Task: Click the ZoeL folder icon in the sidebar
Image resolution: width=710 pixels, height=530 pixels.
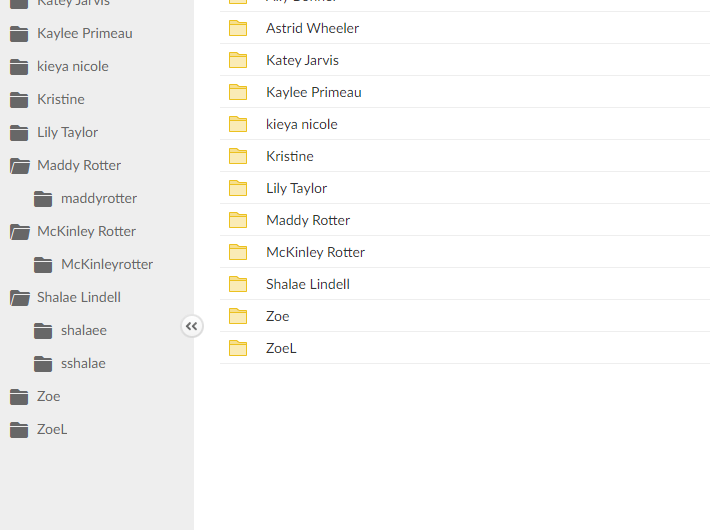Action: point(19,430)
